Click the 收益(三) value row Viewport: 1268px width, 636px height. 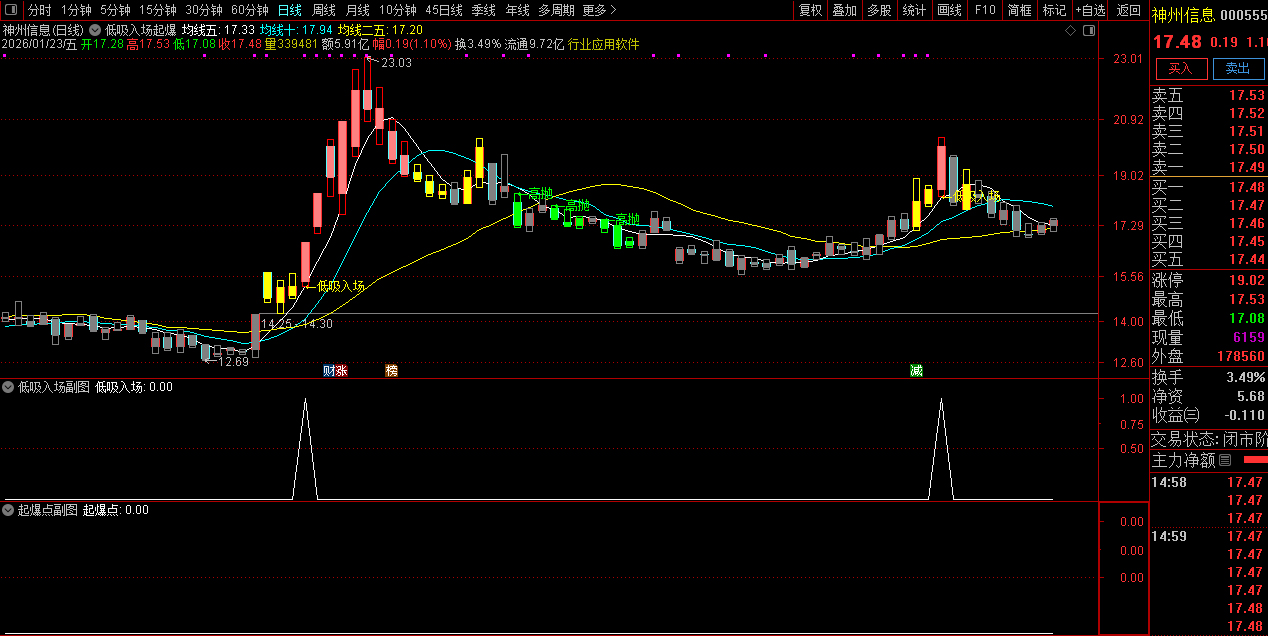(1209, 416)
